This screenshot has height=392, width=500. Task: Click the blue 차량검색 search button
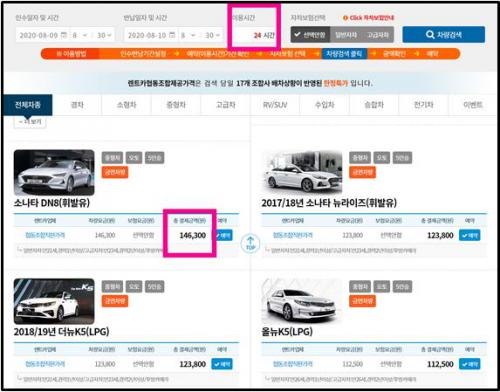point(444,35)
